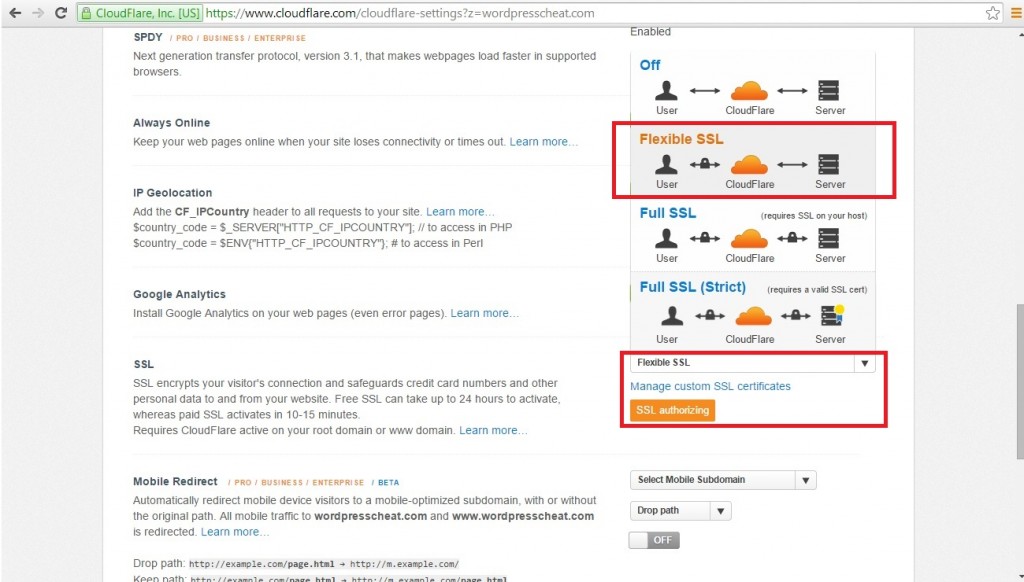
Task: Click 'requires SSL on your host' note
Action: click(814, 216)
